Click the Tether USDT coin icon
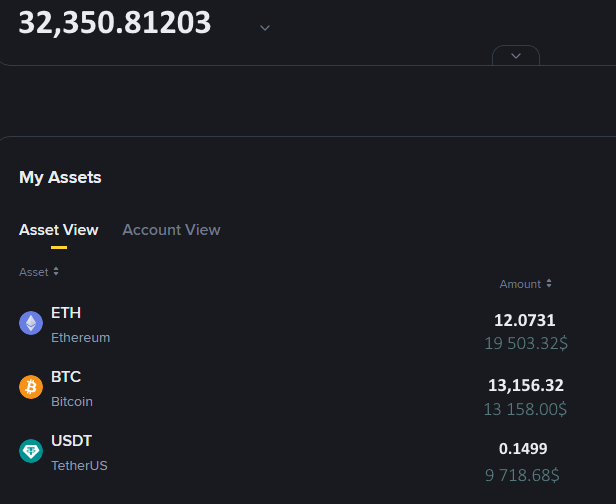Viewport: 616px width, 504px height. [x=31, y=451]
